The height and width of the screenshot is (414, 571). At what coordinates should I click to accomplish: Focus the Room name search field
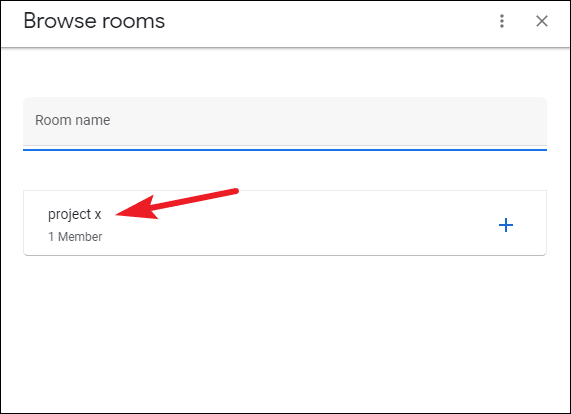coord(285,123)
